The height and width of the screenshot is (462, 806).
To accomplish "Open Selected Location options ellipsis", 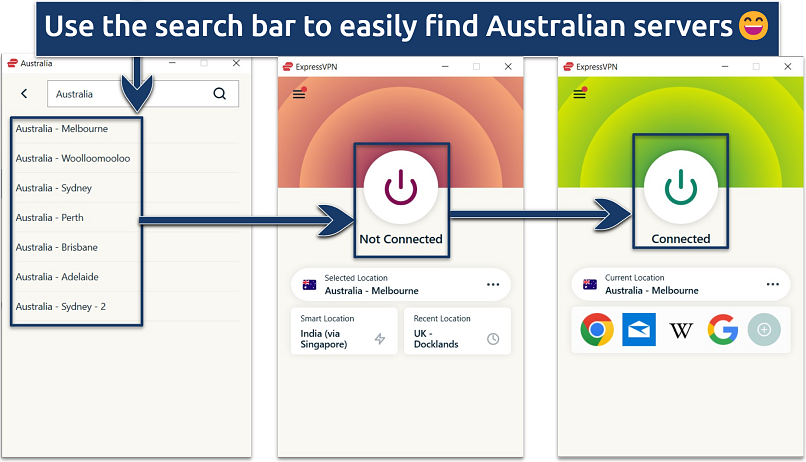I will [493, 285].
